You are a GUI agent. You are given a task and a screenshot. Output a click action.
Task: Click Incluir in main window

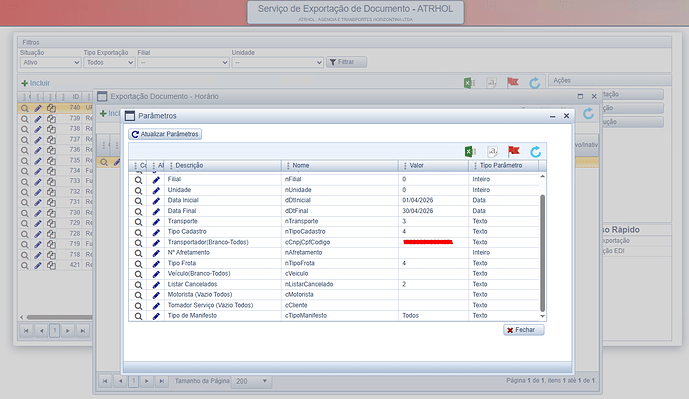[x=36, y=83]
